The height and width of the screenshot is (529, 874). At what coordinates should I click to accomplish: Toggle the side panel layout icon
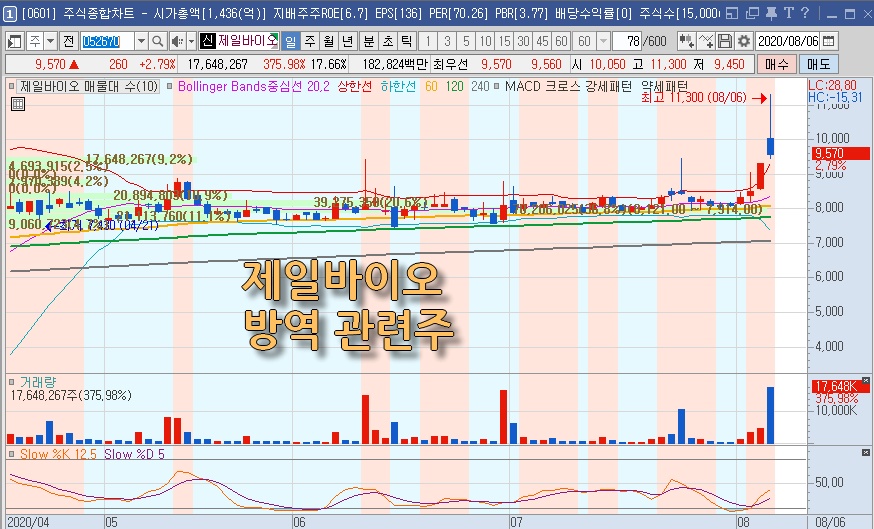pos(14,41)
